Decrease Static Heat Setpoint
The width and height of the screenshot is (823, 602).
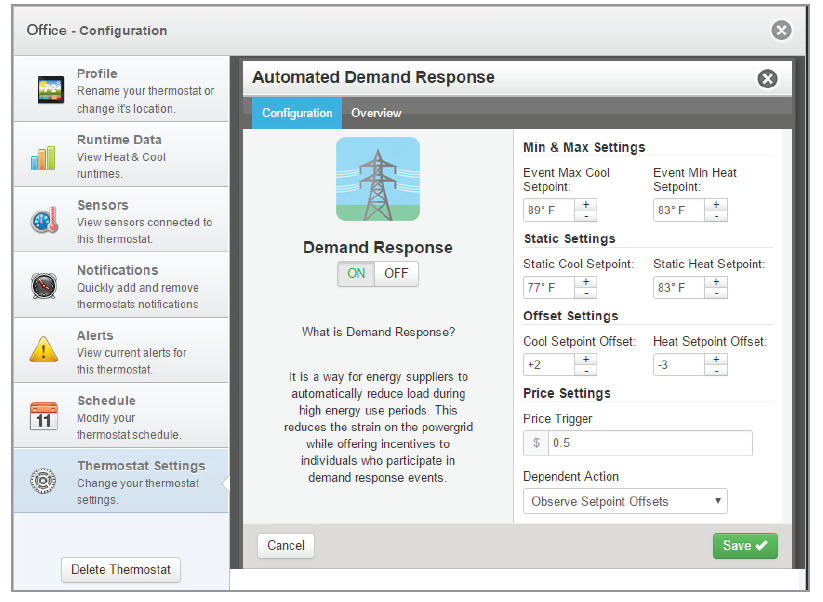point(716,293)
